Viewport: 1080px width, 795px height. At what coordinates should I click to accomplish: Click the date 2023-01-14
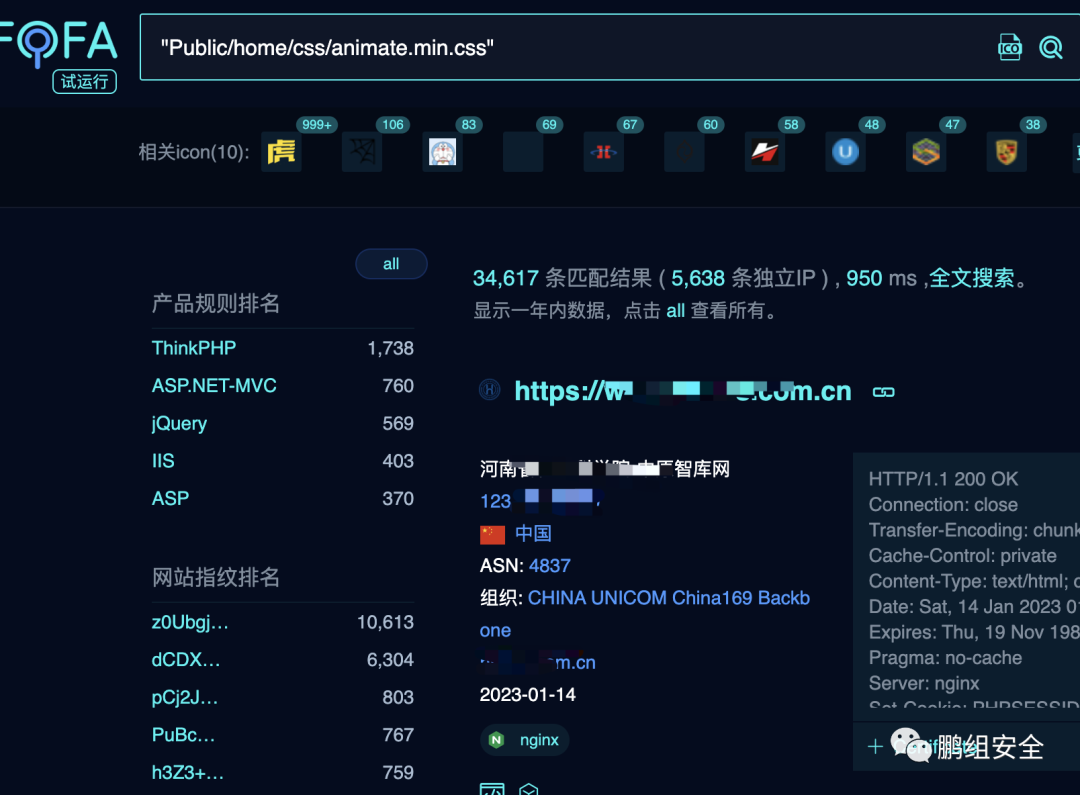[528, 694]
